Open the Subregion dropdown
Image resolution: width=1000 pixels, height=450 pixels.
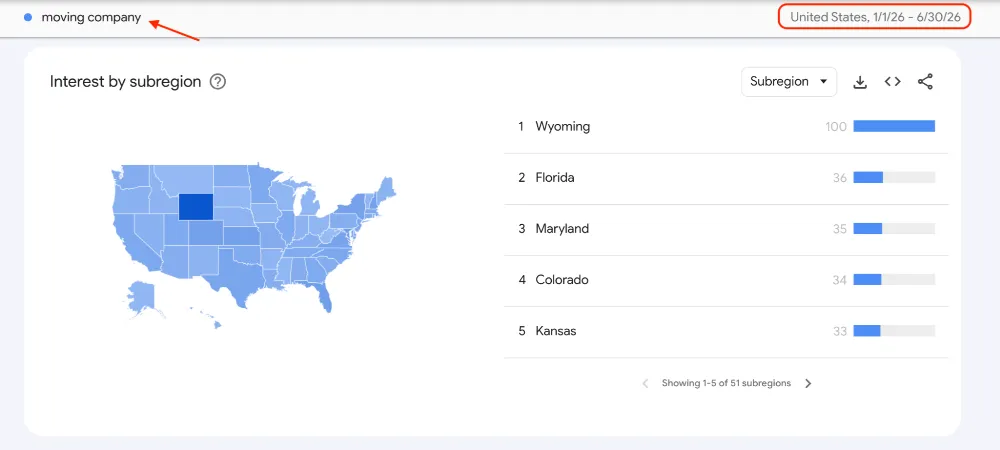click(x=788, y=82)
